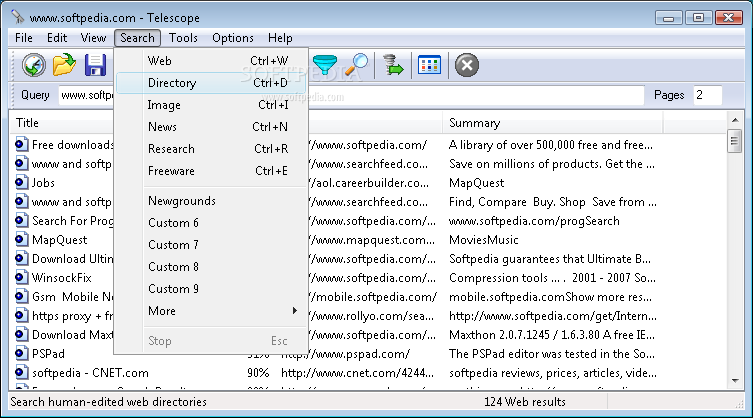This screenshot has width=753, height=418.
Task: Click the scrollbar up arrow
Action: [x=735, y=120]
